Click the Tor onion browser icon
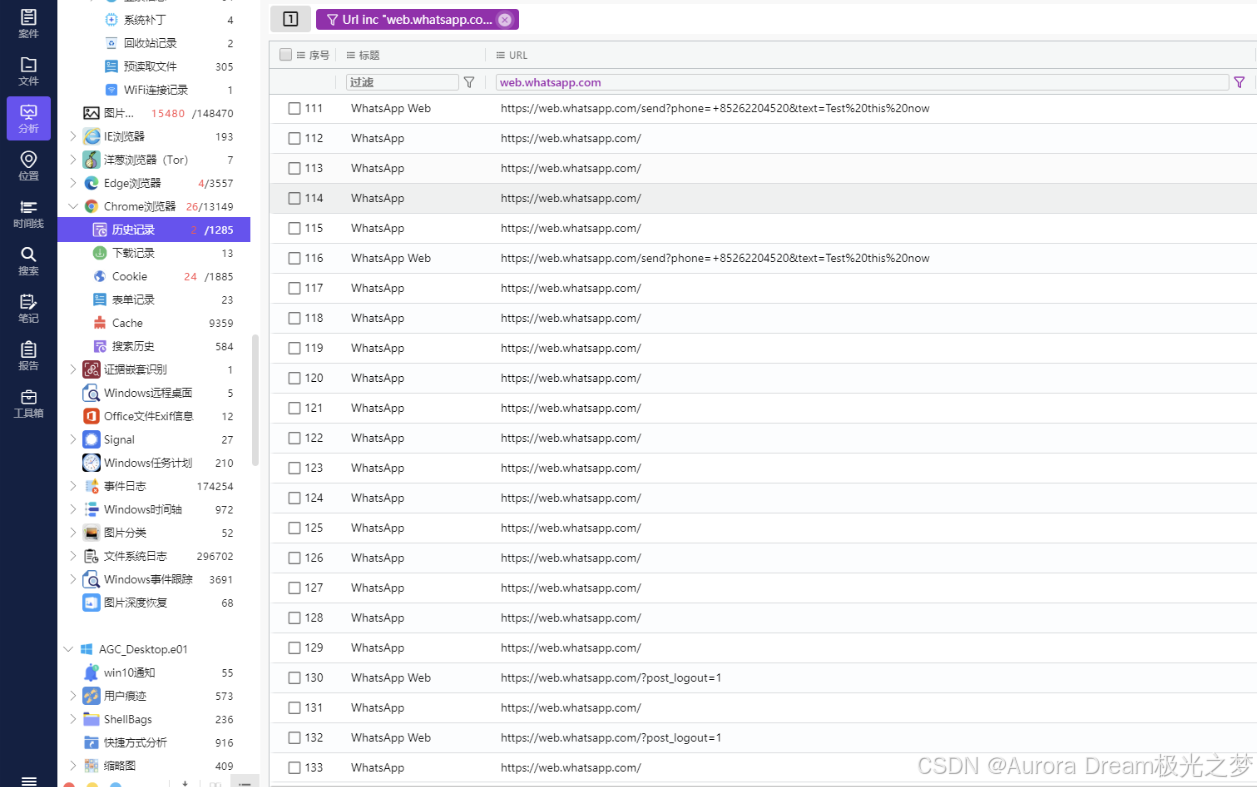Screen dimensions: 1257x787 point(92,160)
